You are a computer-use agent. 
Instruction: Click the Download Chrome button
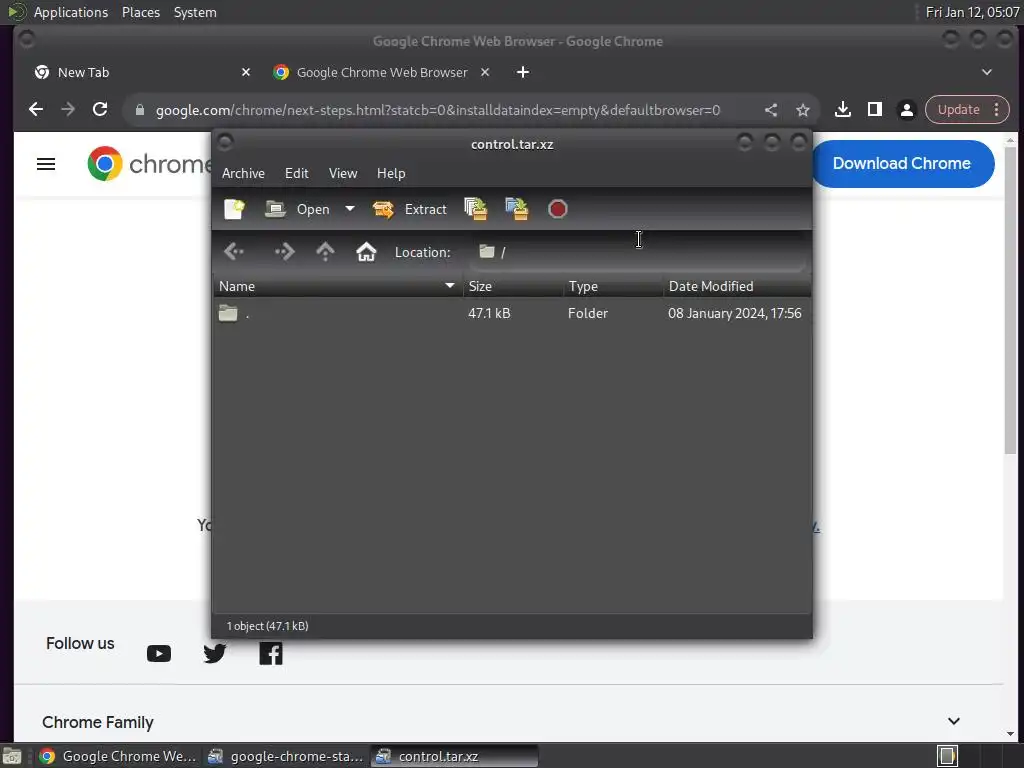pos(902,164)
